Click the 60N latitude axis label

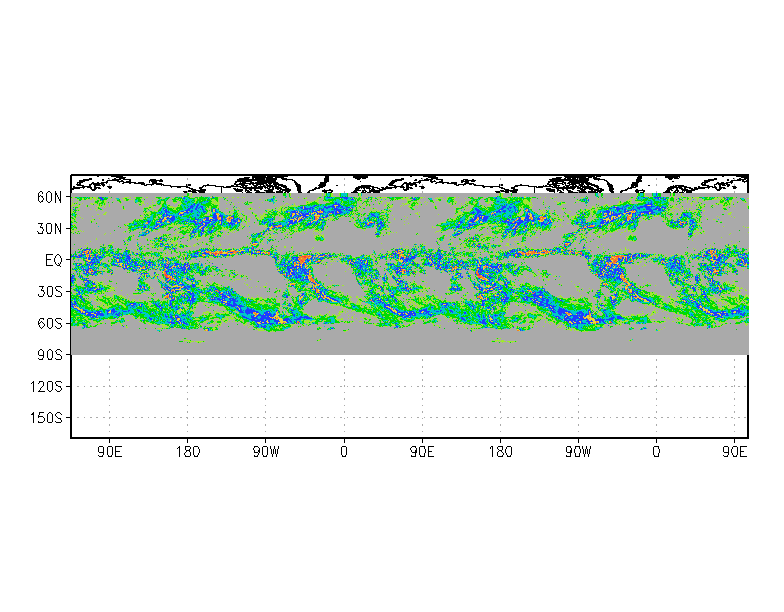pos(50,197)
